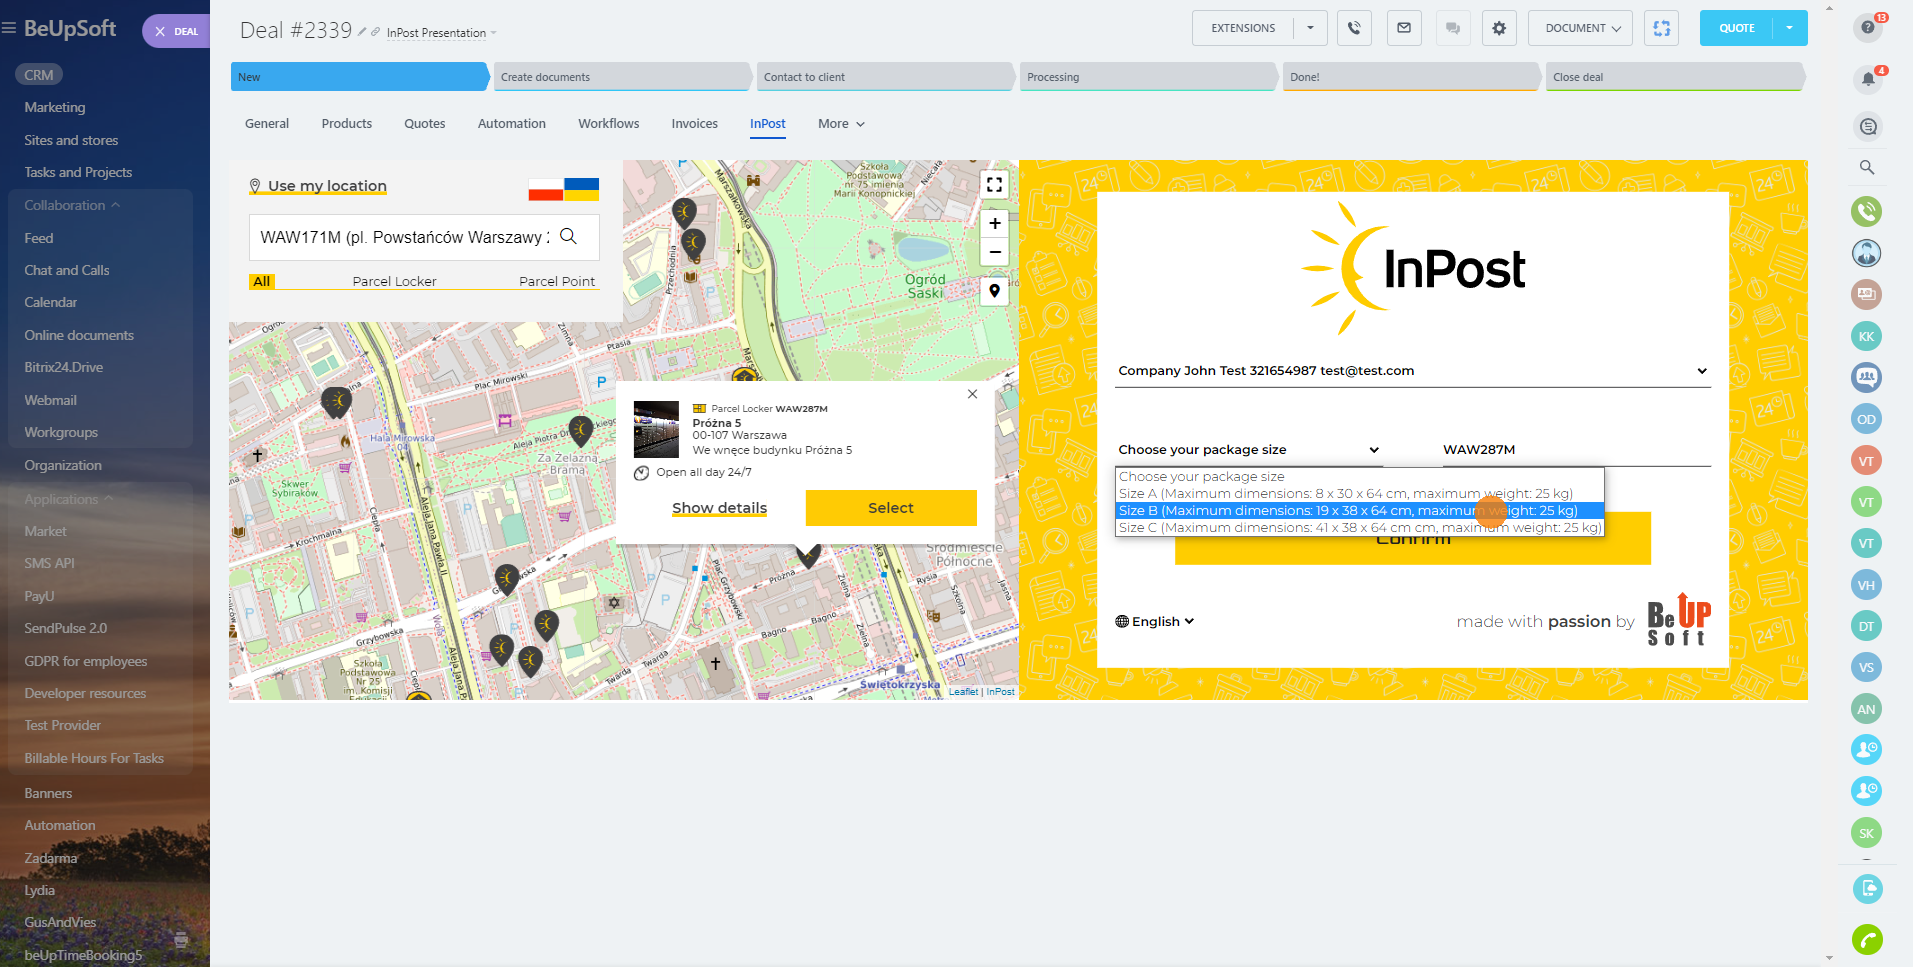Click the search magnifier in locker field
The width and height of the screenshot is (1913, 967).
click(x=568, y=236)
